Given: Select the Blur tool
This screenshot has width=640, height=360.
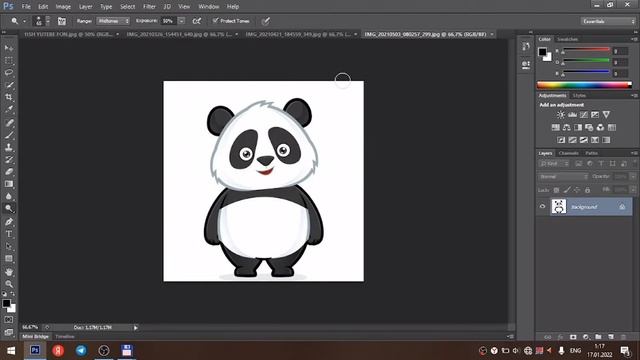Looking at the screenshot, I should pyautogui.click(x=9, y=196).
